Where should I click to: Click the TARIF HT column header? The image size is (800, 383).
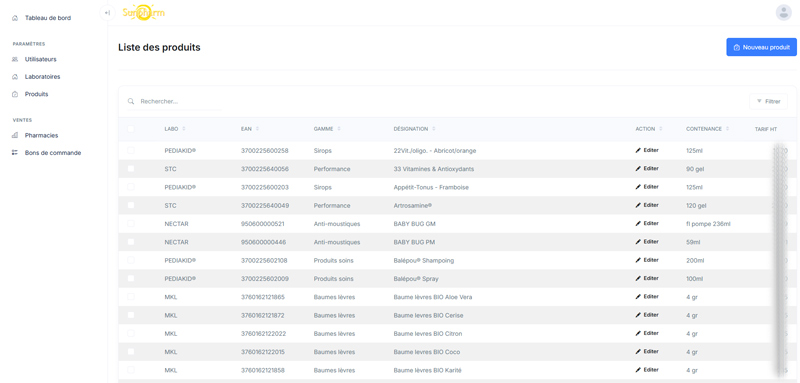pos(766,130)
